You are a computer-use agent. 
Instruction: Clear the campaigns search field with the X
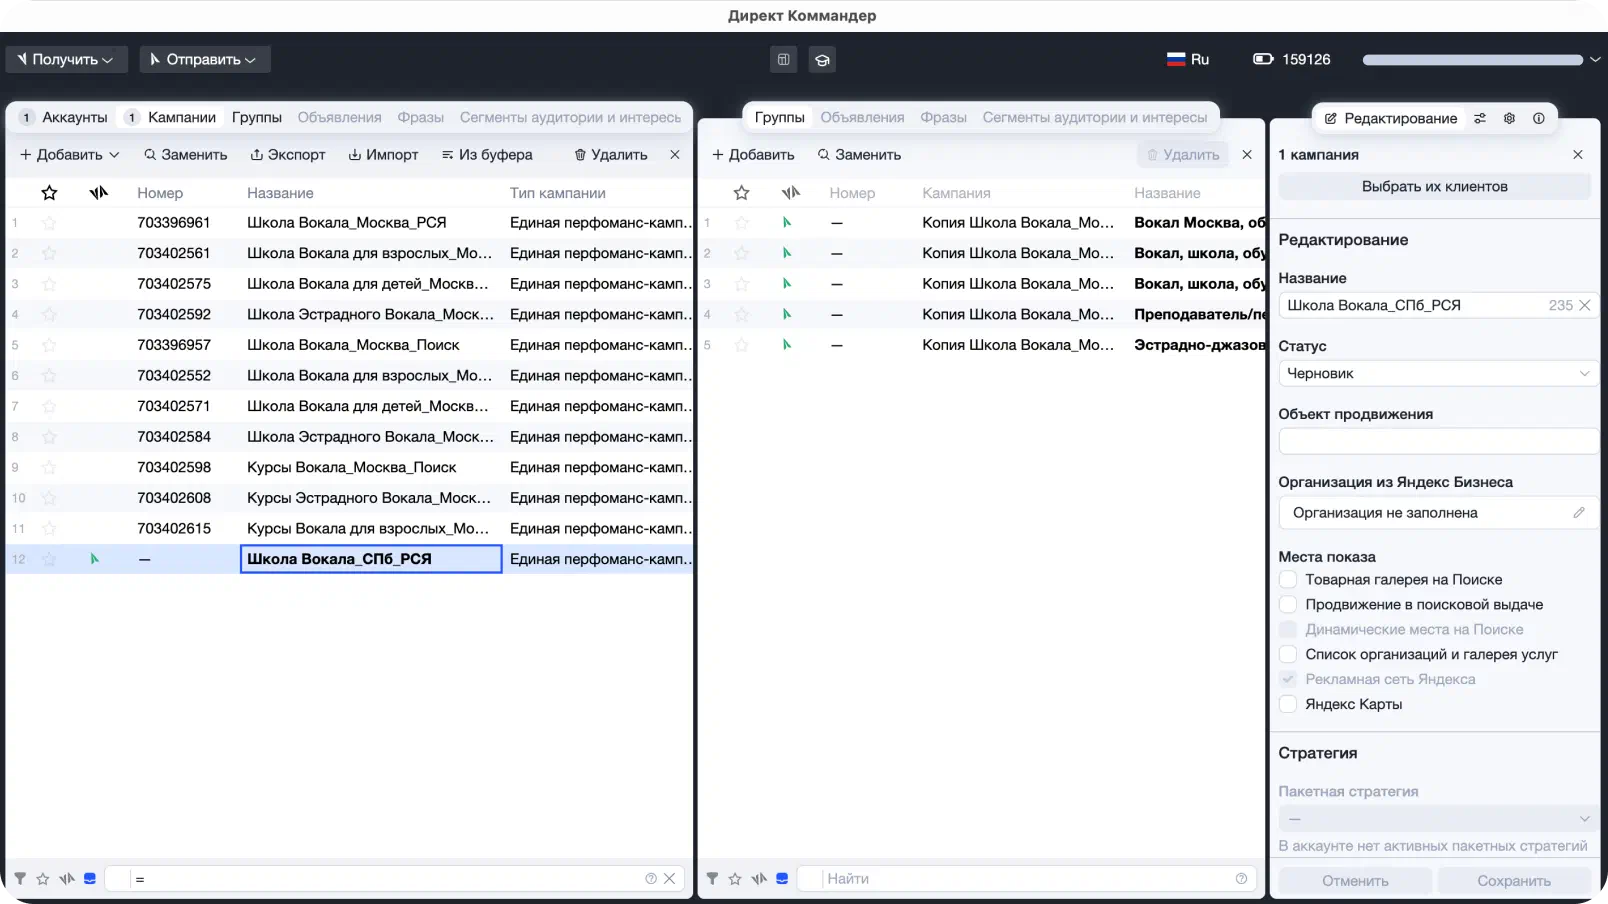pos(670,879)
